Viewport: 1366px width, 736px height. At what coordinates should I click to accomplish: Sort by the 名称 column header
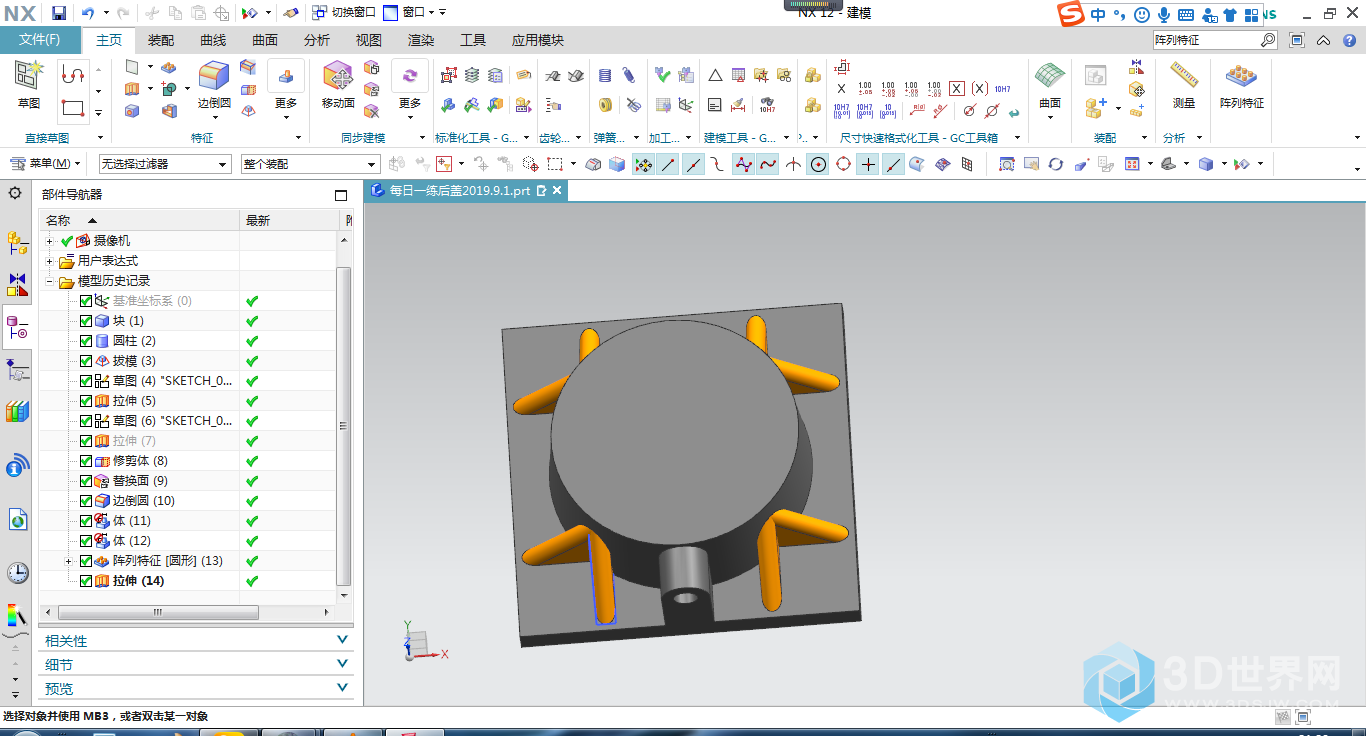[140, 220]
